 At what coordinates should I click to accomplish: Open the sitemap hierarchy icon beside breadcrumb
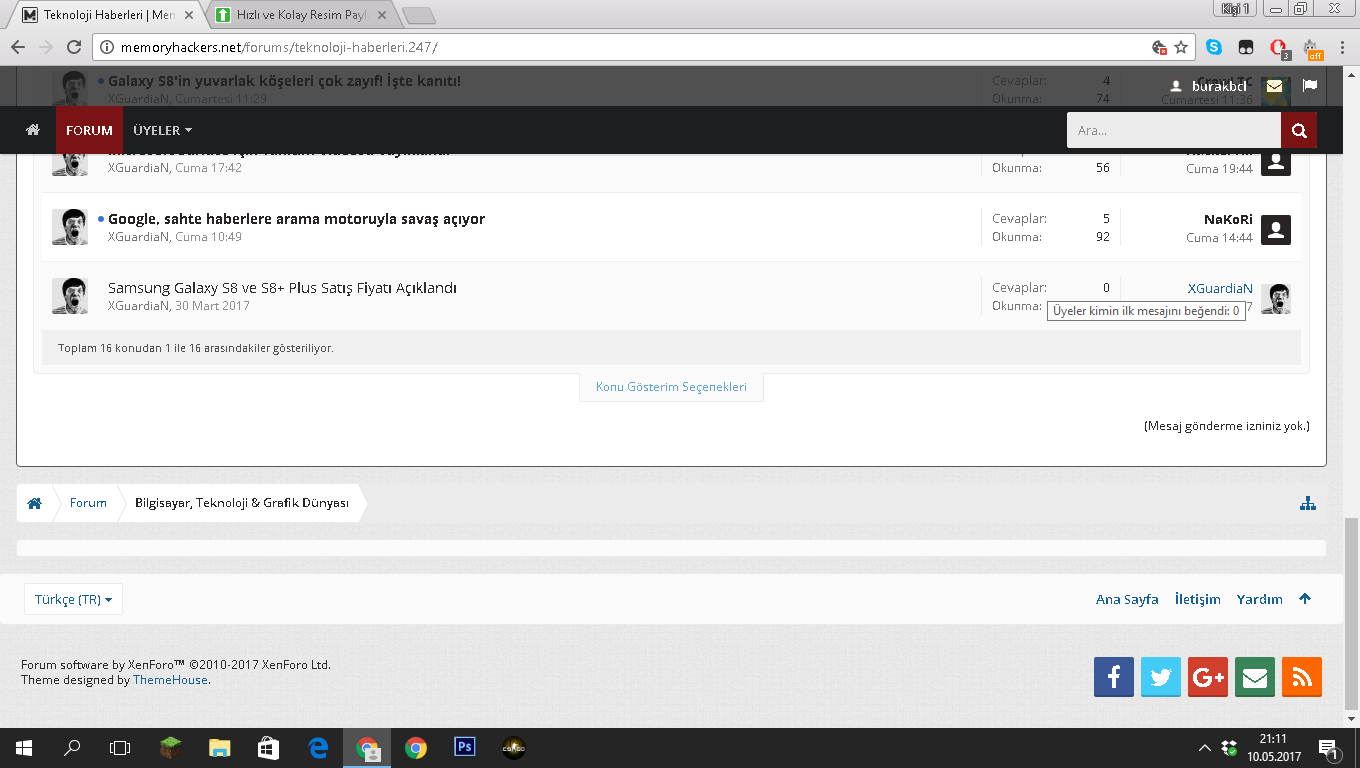pyautogui.click(x=1308, y=503)
